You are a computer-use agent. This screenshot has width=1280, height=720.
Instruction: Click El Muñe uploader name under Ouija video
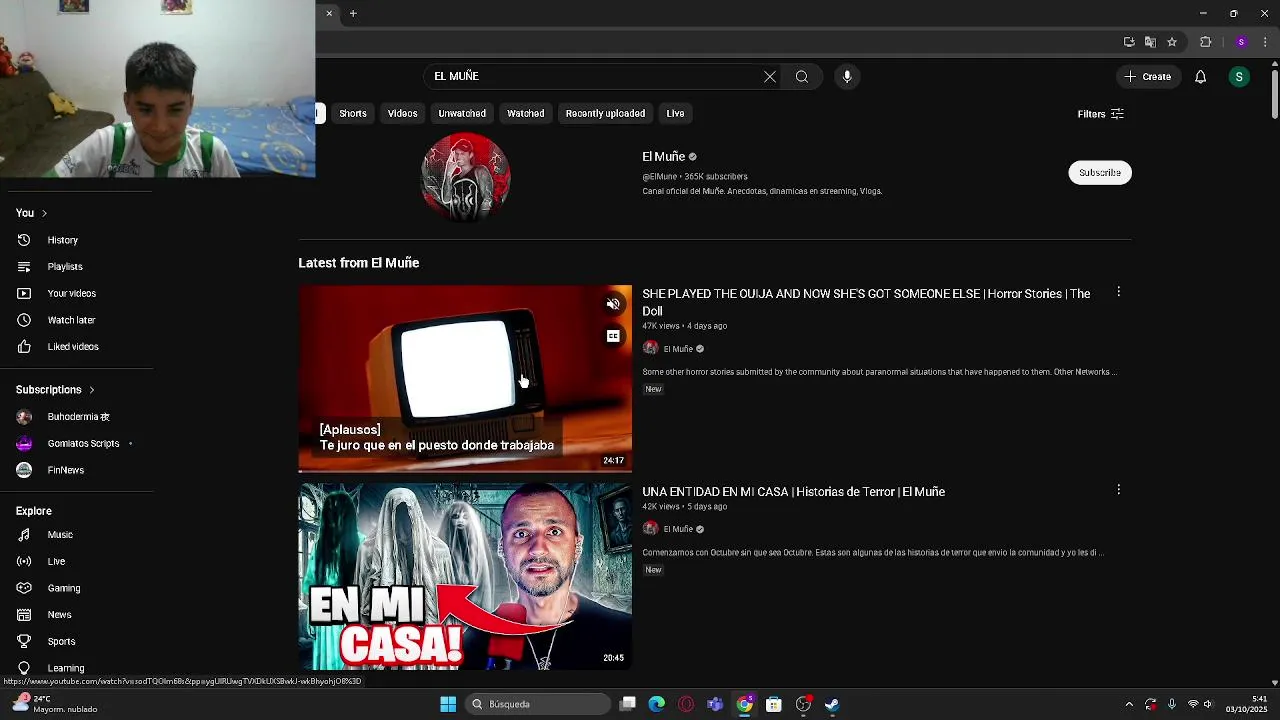pyautogui.click(x=678, y=349)
